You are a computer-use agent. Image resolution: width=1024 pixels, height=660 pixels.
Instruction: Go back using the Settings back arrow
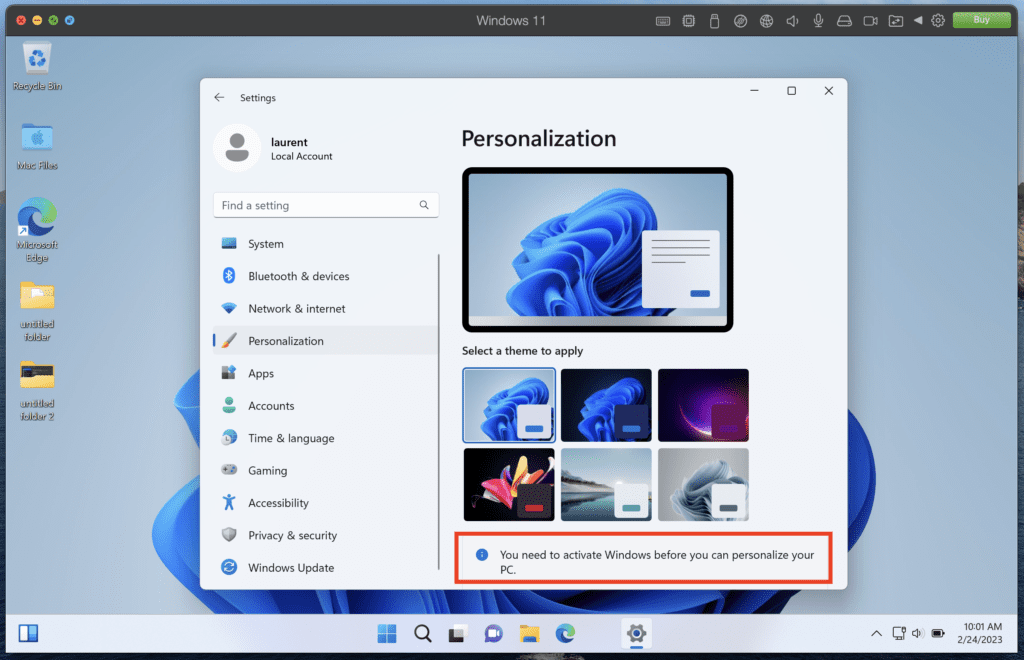[219, 97]
